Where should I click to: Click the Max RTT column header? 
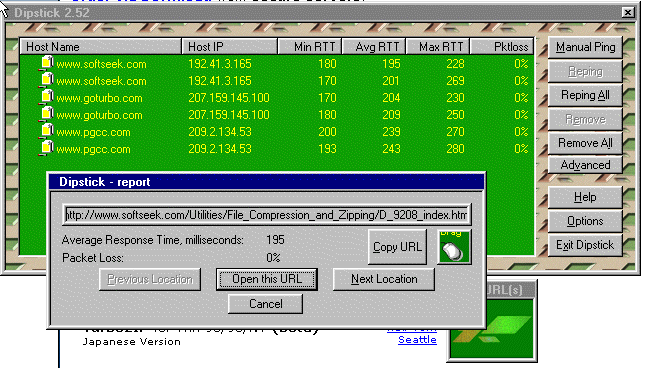438,47
